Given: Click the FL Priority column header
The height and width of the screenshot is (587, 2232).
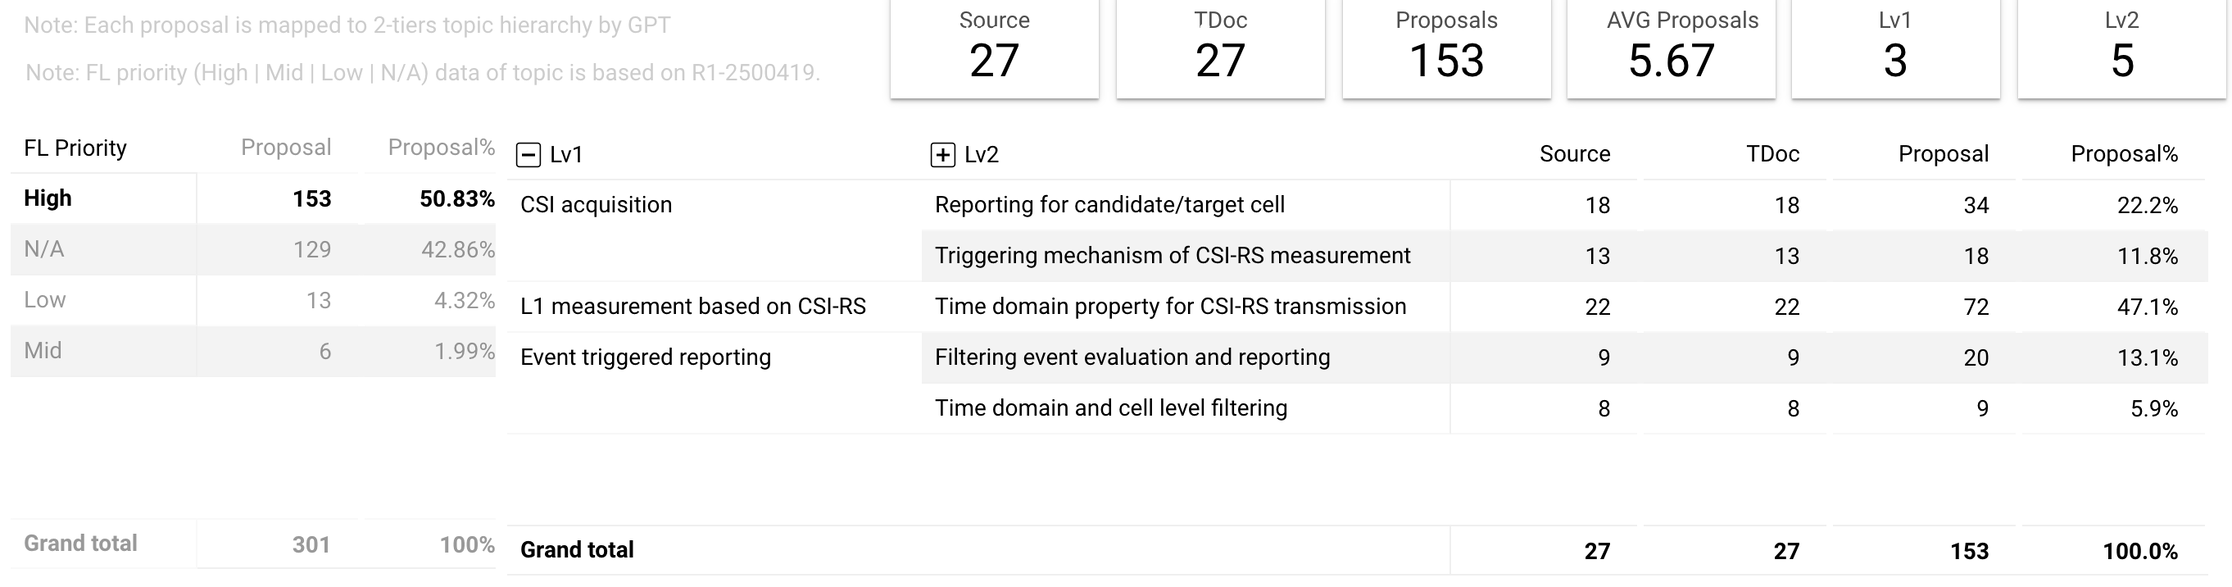Looking at the screenshot, I should coord(75,148).
